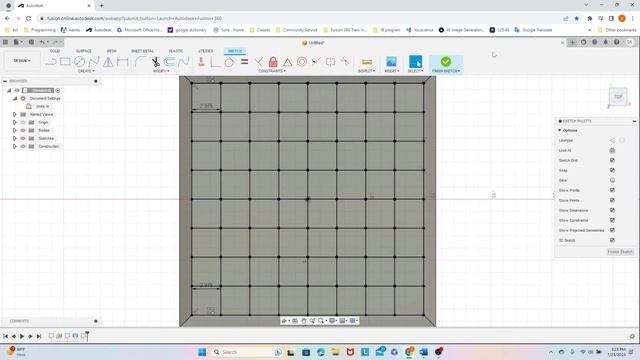
Task: Click the Insert image icon
Action: click(391, 62)
